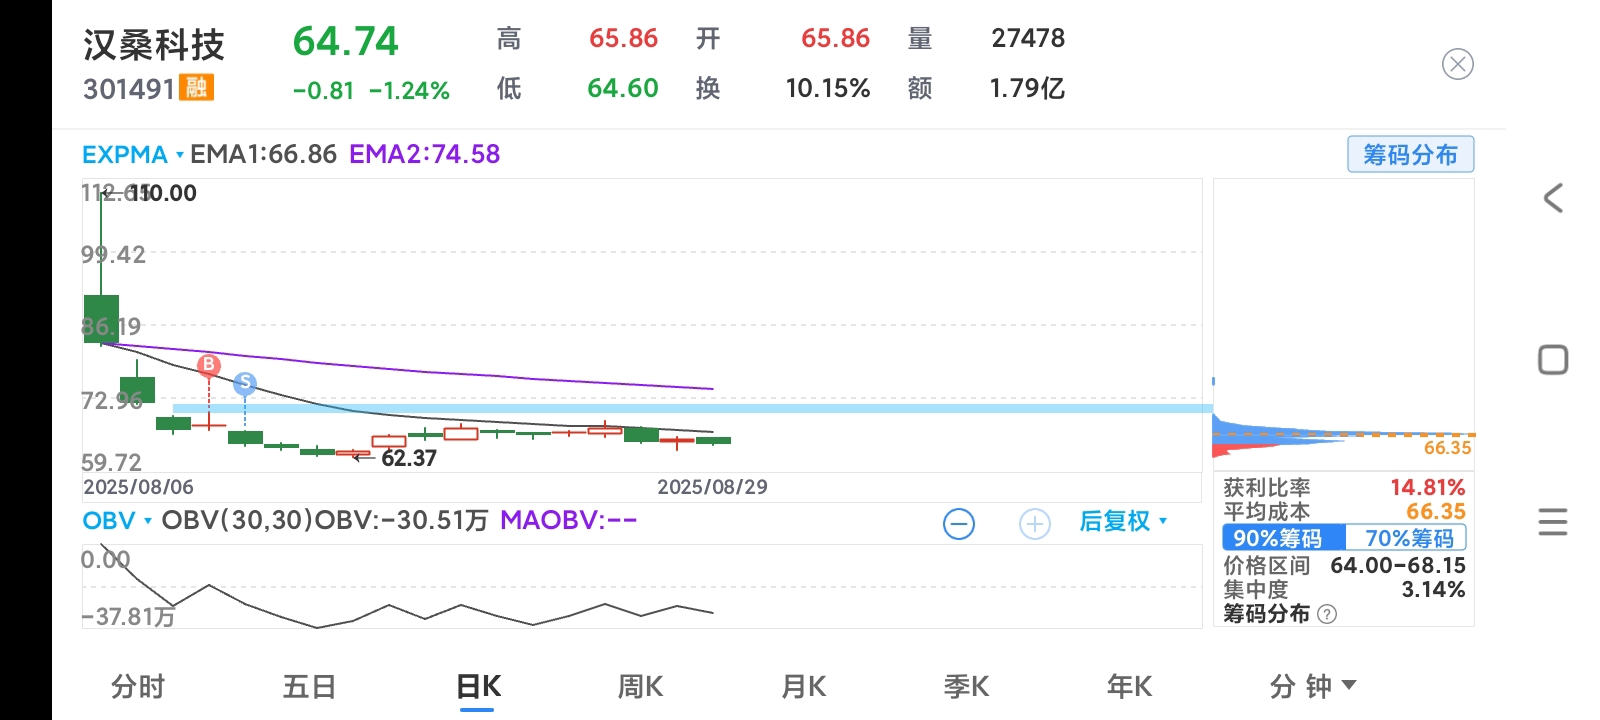Screen dimensions: 1600x720
Task: Tap the blue S sell marker on chart
Action: (245, 383)
